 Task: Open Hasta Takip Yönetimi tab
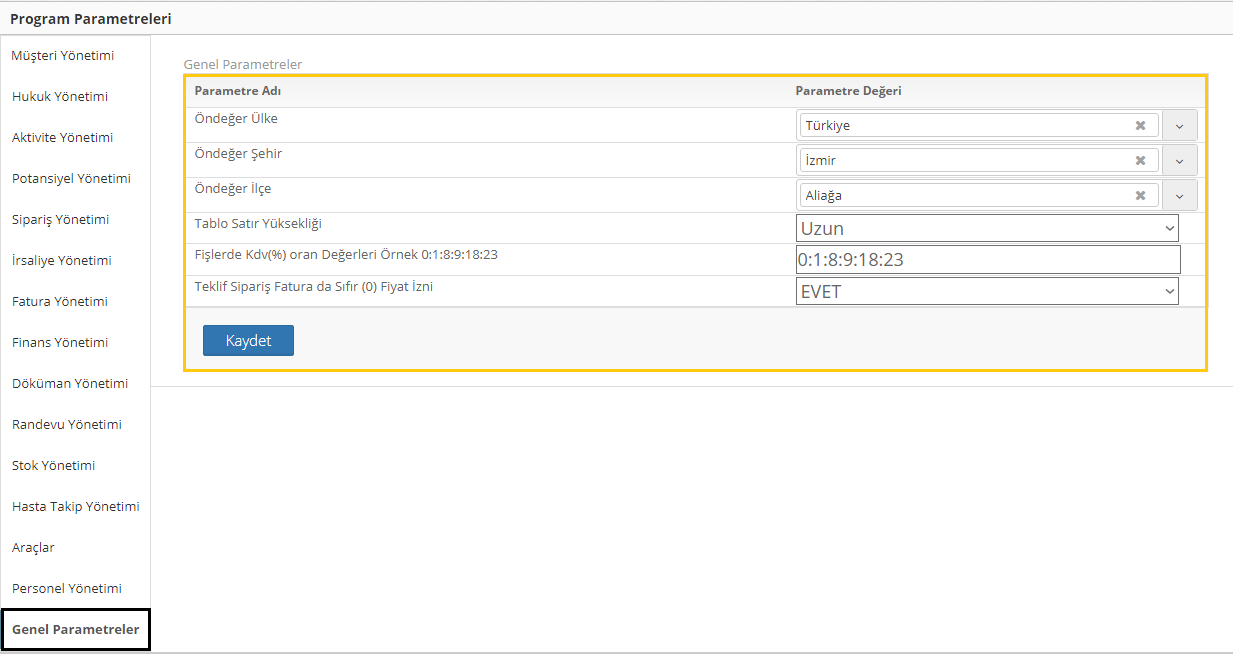point(76,507)
